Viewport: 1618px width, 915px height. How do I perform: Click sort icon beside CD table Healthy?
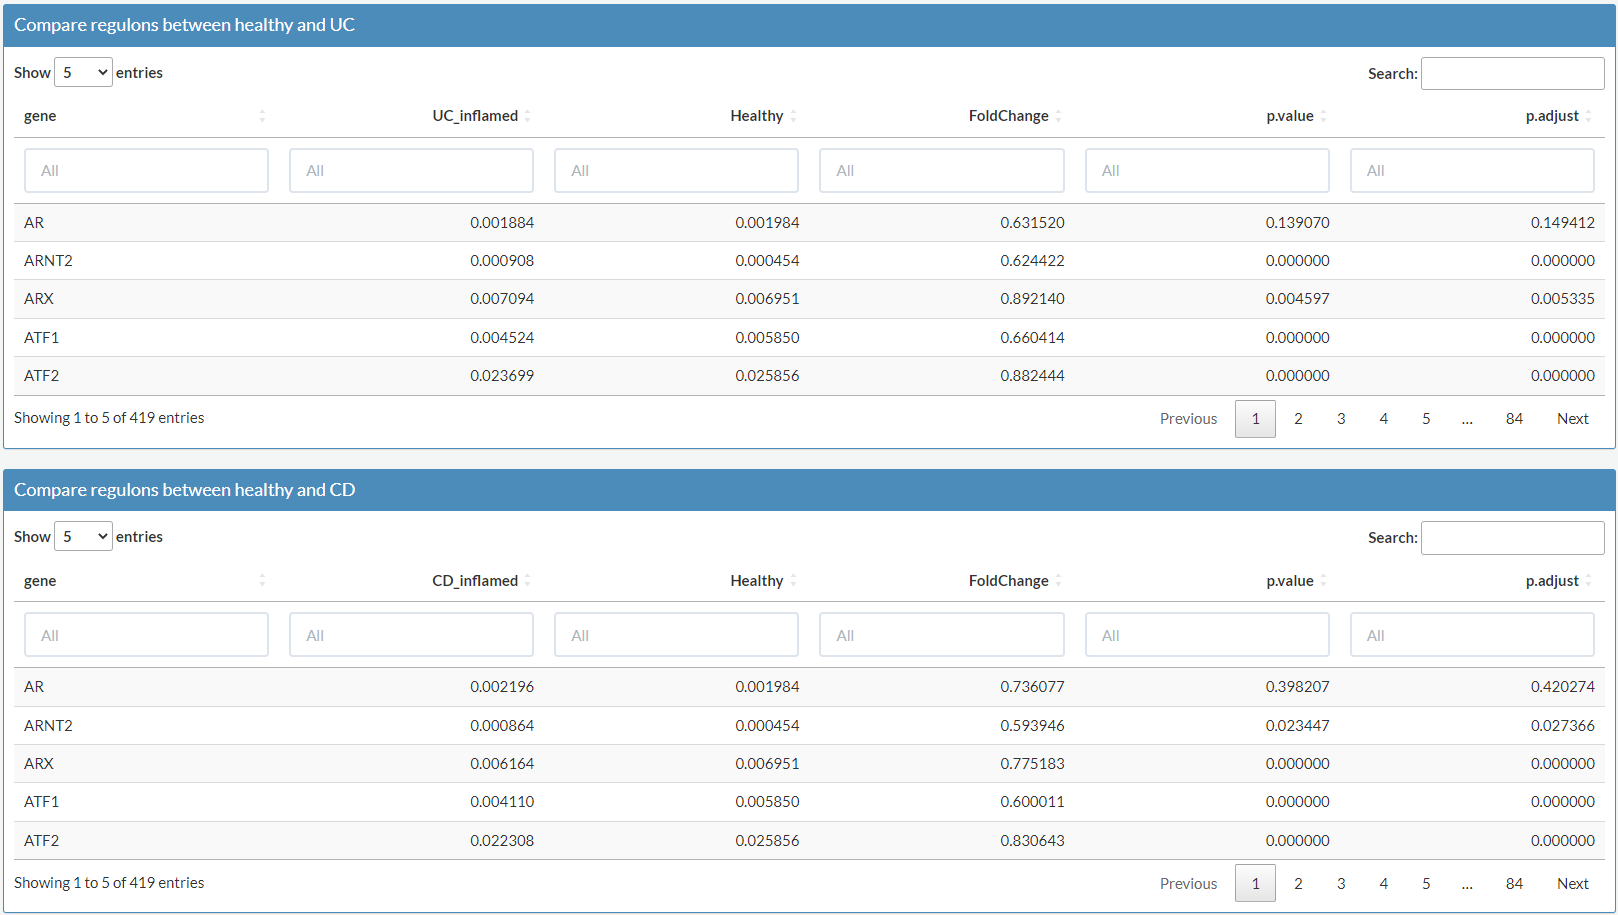coord(793,581)
